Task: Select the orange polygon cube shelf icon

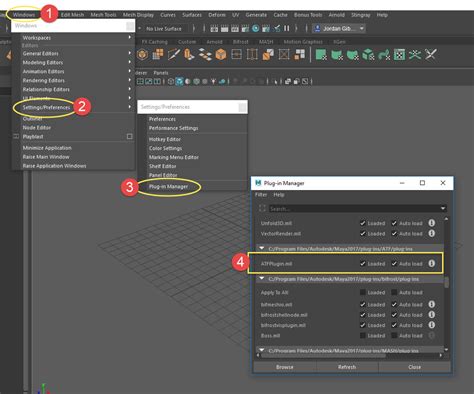Action: click(221, 54)
